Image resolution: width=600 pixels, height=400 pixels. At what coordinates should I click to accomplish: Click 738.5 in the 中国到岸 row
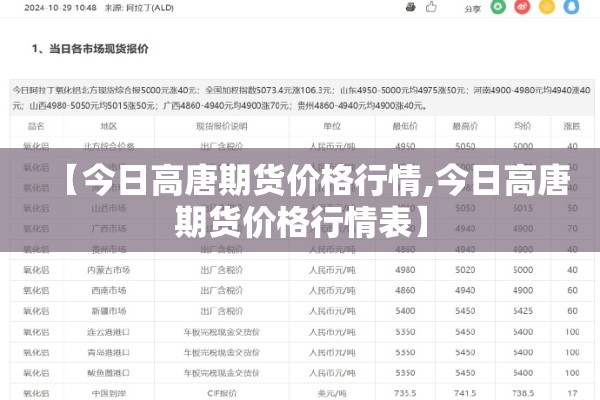pos(523,393)
